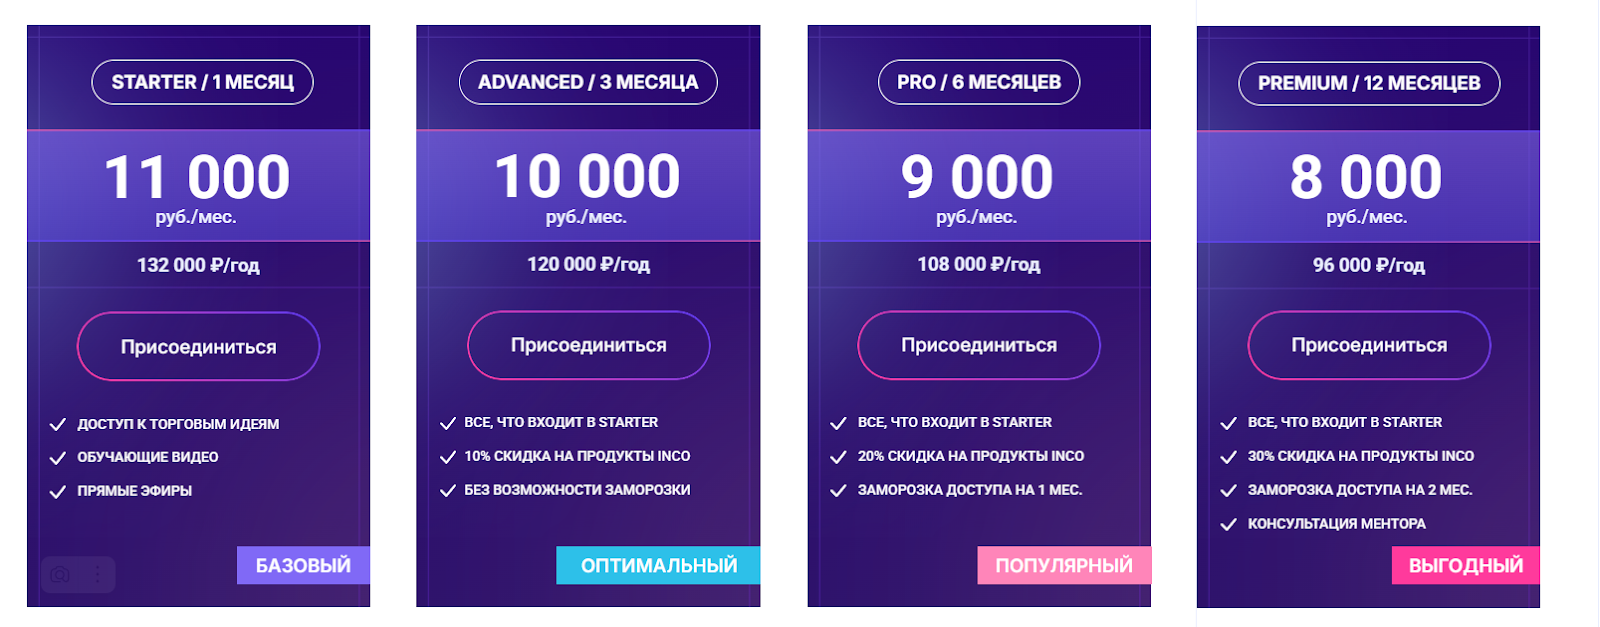Click Присоединиться under the Advanced plan
The height and width of the screenshot is (627, 1600).
coord(588,345)
